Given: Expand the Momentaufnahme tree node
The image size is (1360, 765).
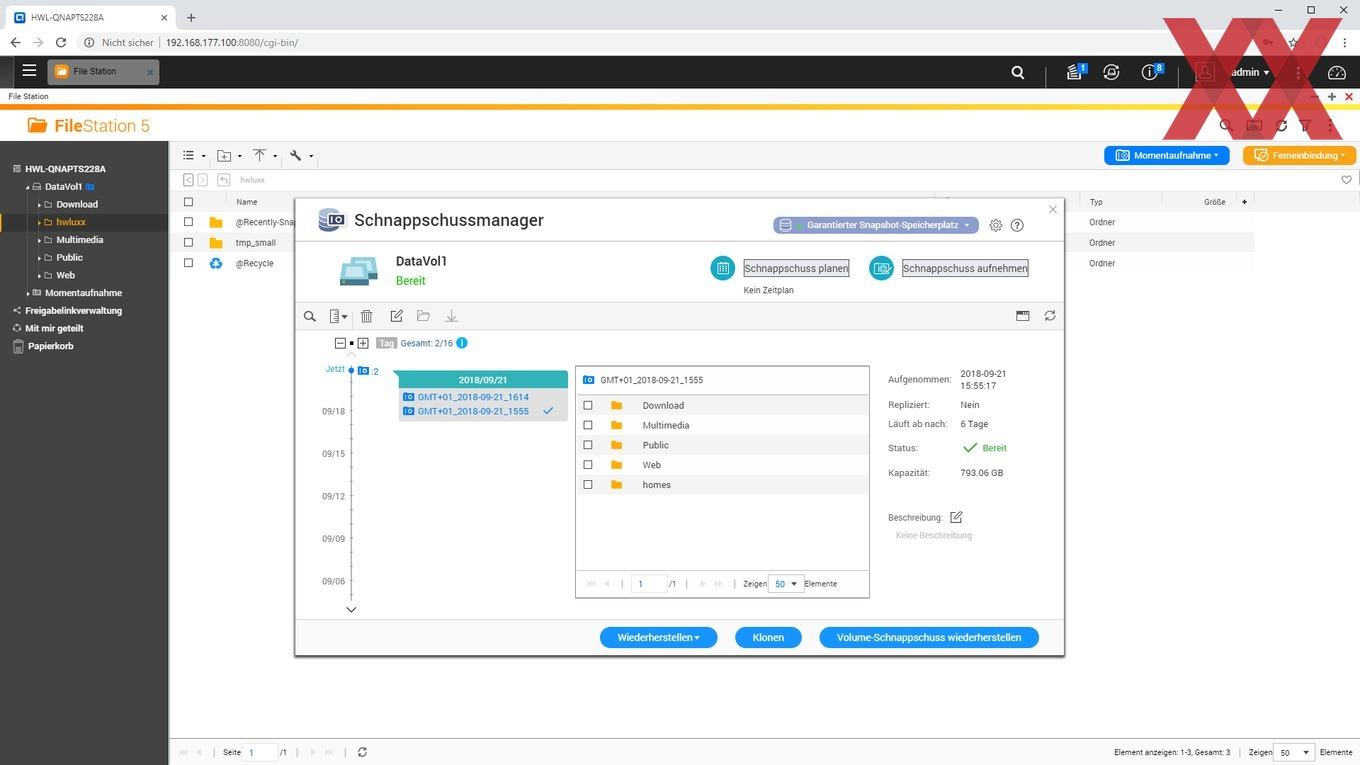Looking at the screenshot, I should pyautogui.click(x=28, y=293).
